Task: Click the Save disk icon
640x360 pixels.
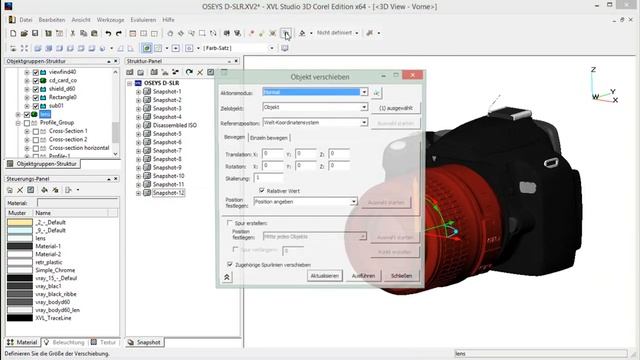Action: (35, 33)
